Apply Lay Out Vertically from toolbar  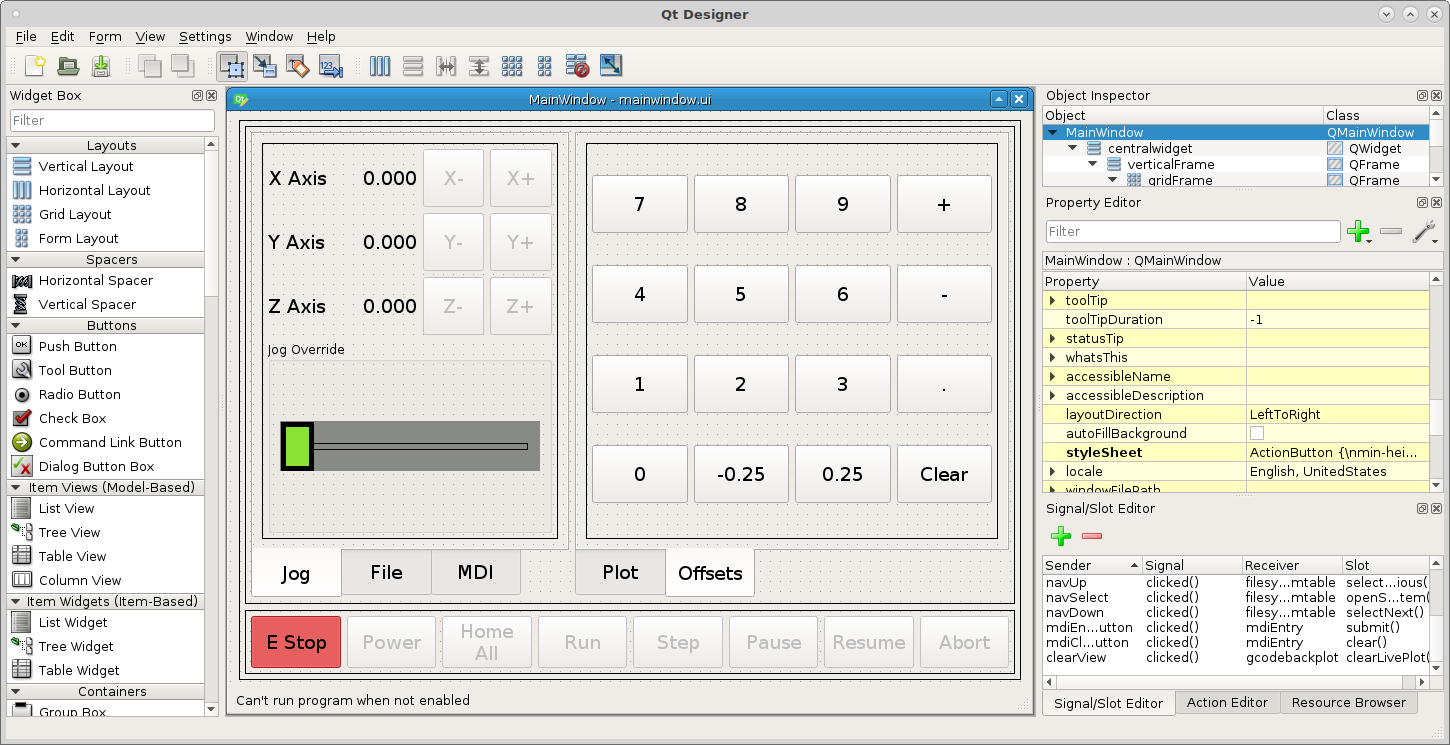(x=413, y=66)
